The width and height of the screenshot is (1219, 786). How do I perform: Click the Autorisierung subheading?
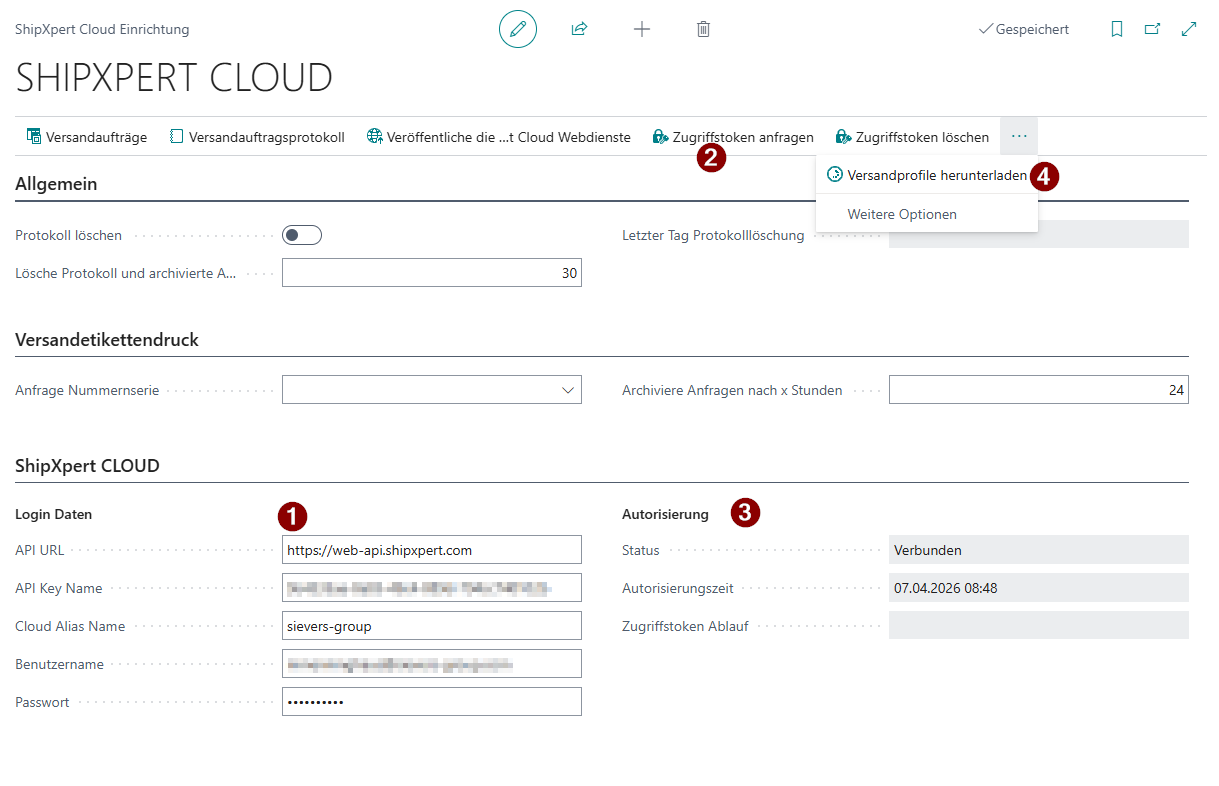665,514
